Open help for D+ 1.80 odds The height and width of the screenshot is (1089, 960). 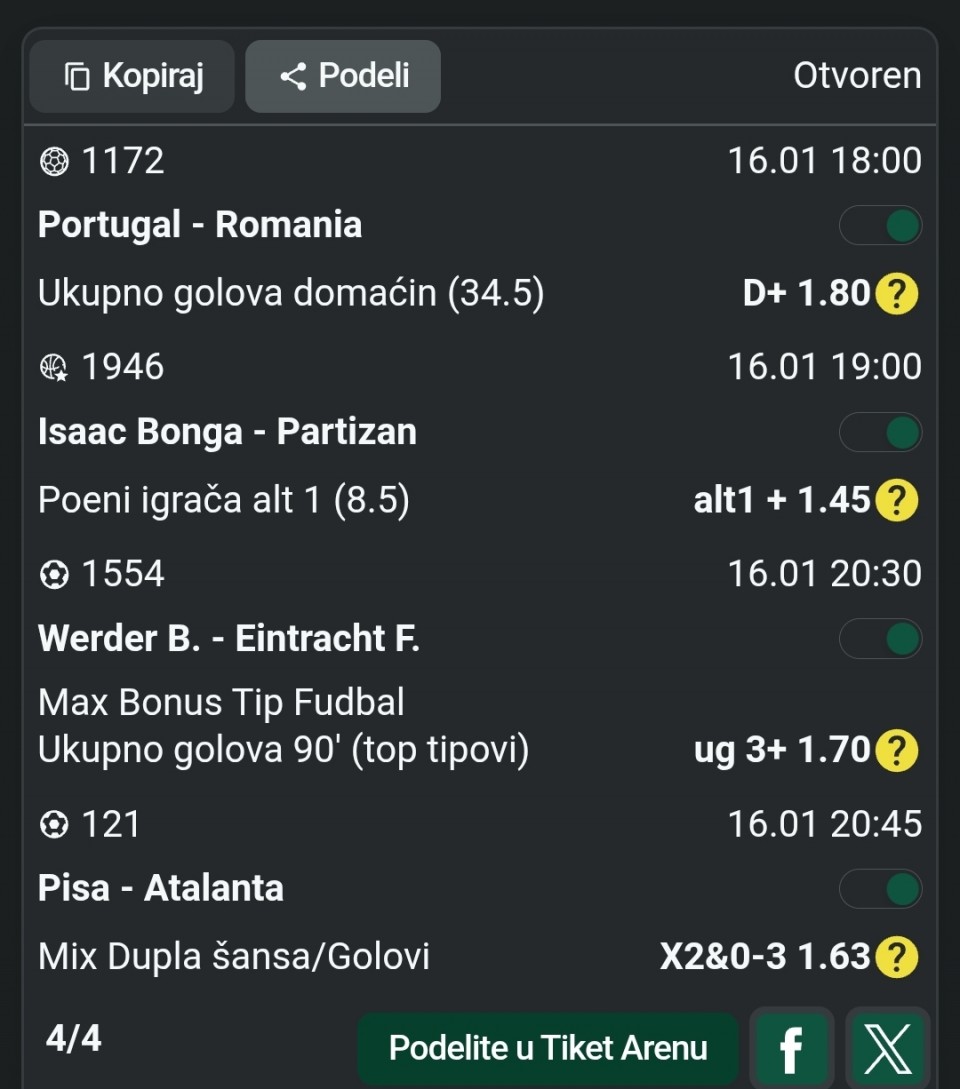[x=896, y=294]
